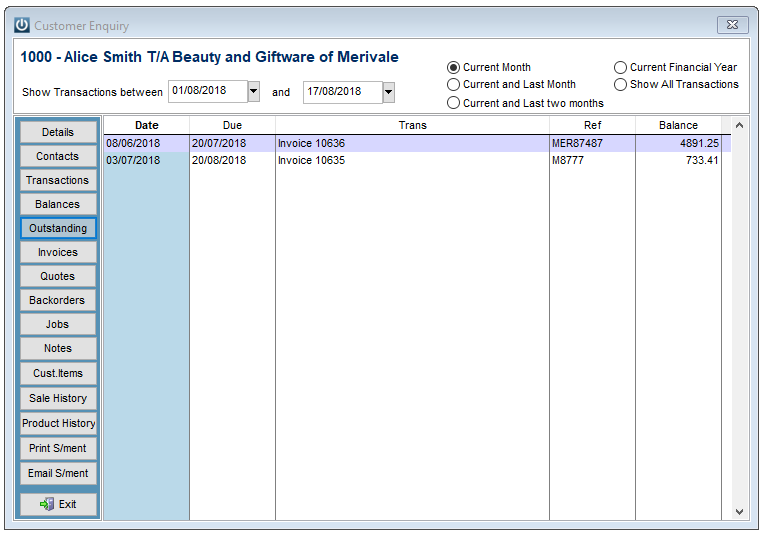Image resolution: width=764 pixels, height=536 pixels.
Task: Open Cust.Items section
Action: click(x=58, y=373)
